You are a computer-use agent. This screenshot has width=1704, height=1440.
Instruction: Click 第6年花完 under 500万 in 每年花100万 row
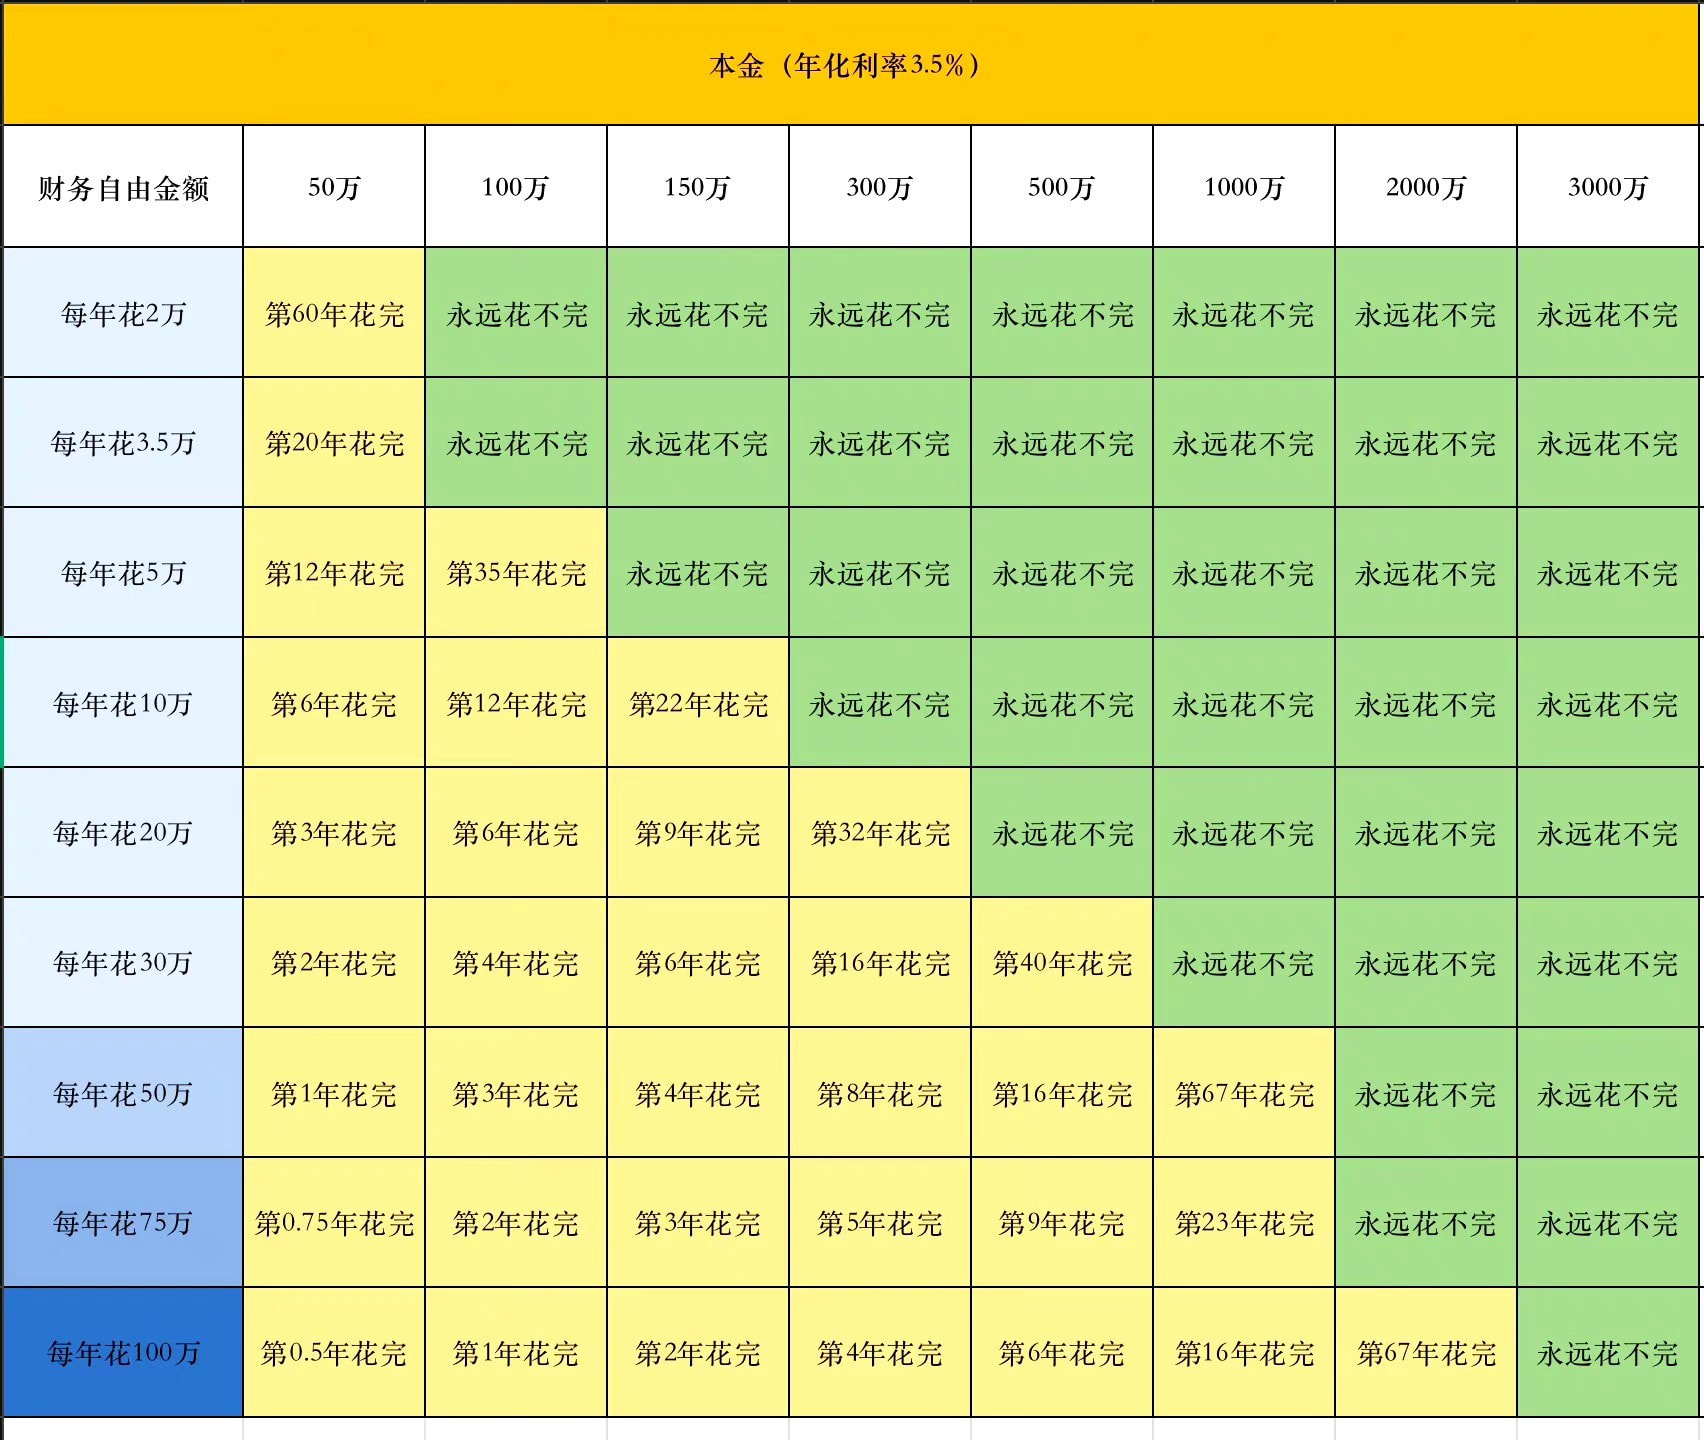(x=1062, y=1353)
